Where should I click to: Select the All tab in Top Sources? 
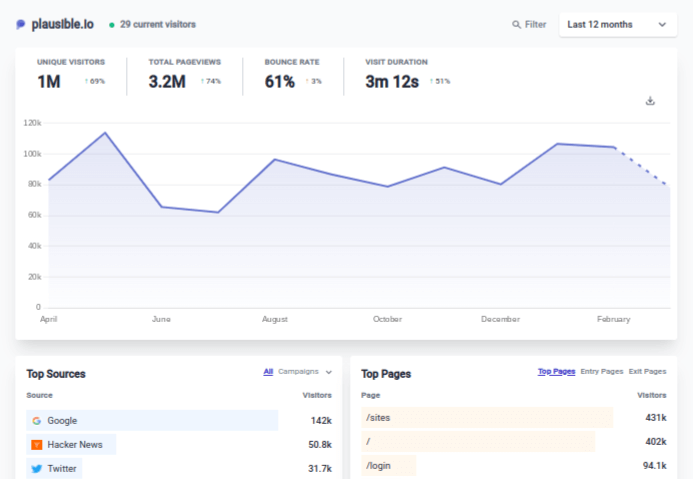click(x=268, y=372)
